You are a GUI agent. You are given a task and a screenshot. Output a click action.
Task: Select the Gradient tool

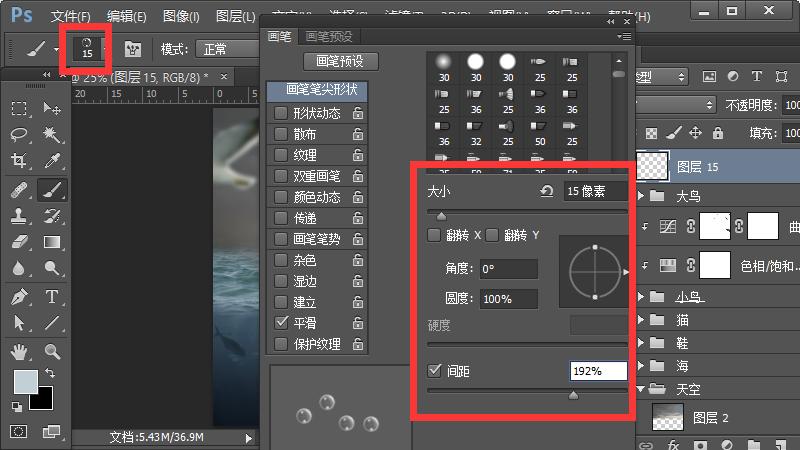coord(52,242)
